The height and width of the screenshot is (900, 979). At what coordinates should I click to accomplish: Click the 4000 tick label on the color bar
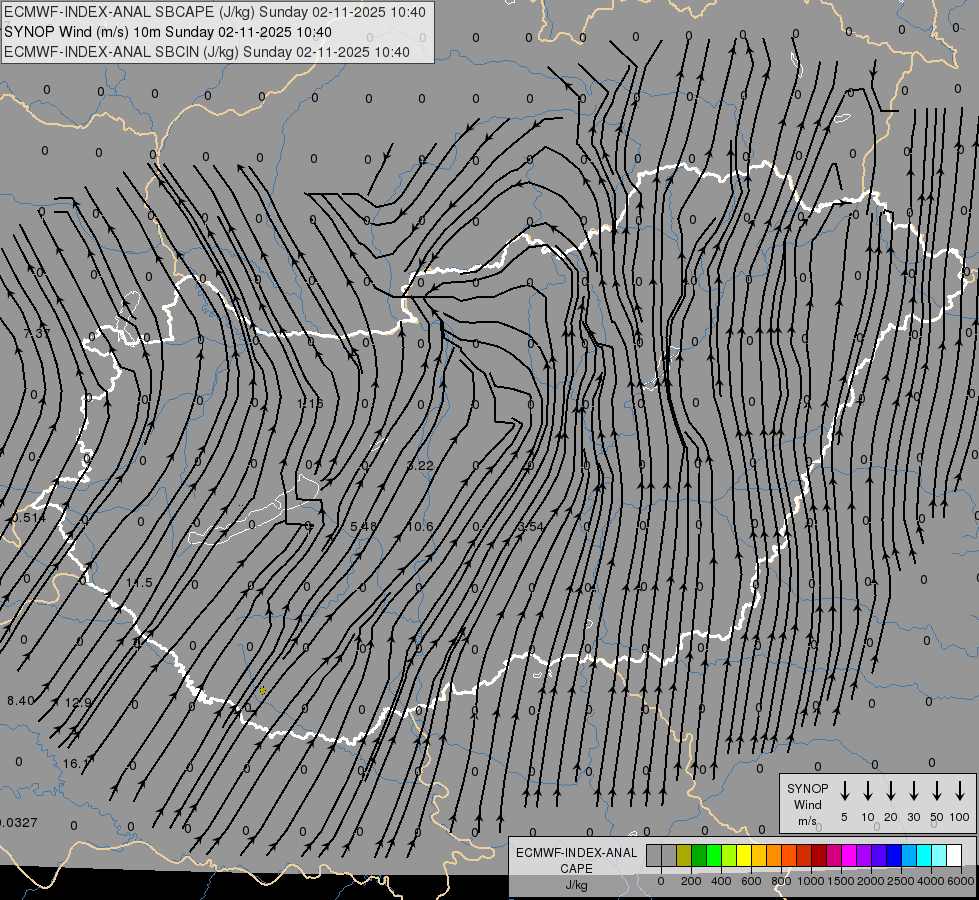930,881
